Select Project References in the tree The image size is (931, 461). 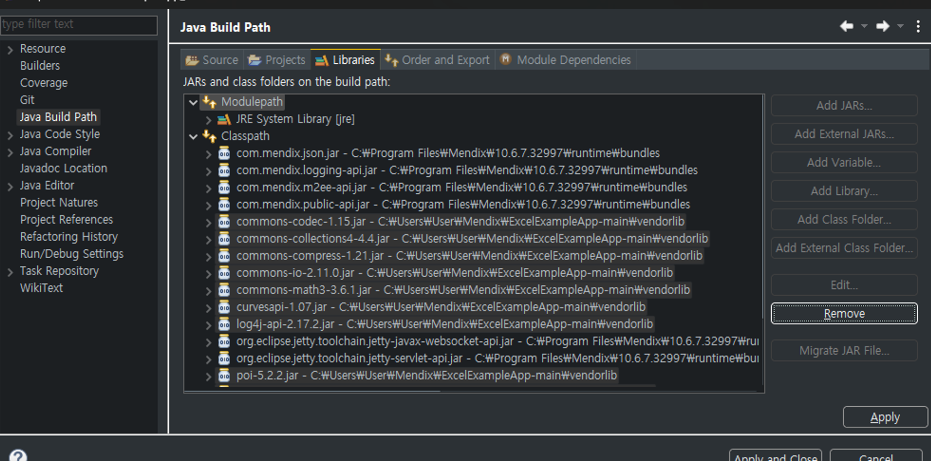66,220
